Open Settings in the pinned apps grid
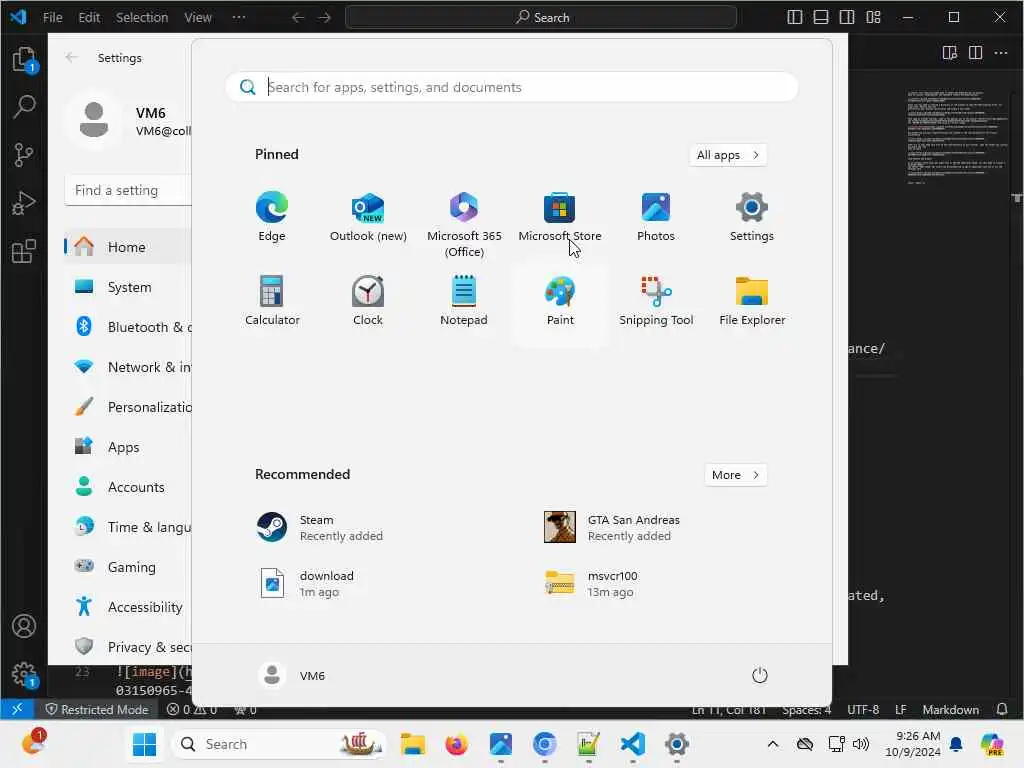This screenshot has height=768, width=1024. pos(752,217)
